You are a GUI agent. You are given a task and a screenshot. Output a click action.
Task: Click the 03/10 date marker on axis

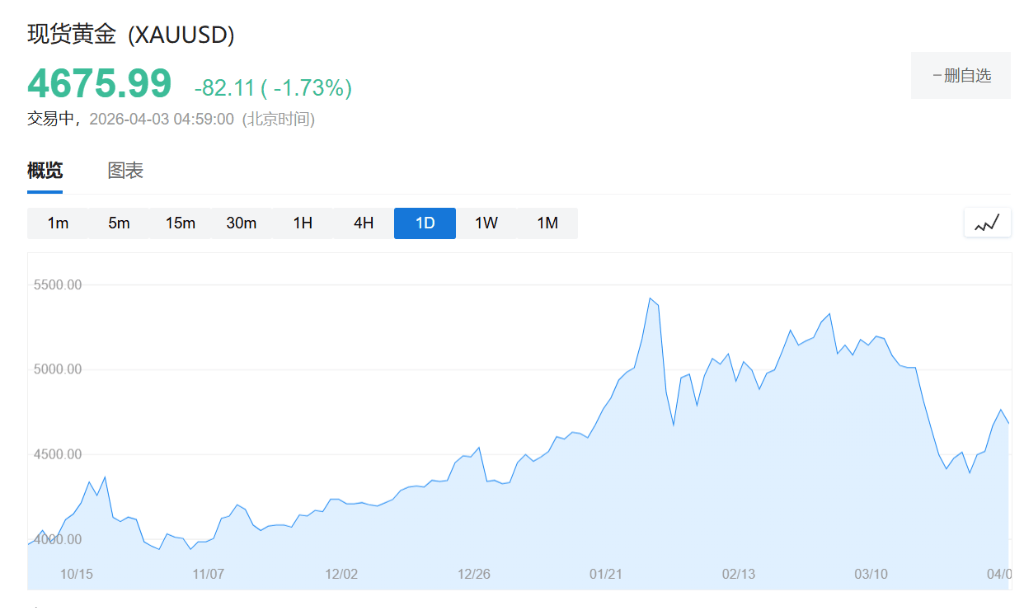[x=871, y=574]
